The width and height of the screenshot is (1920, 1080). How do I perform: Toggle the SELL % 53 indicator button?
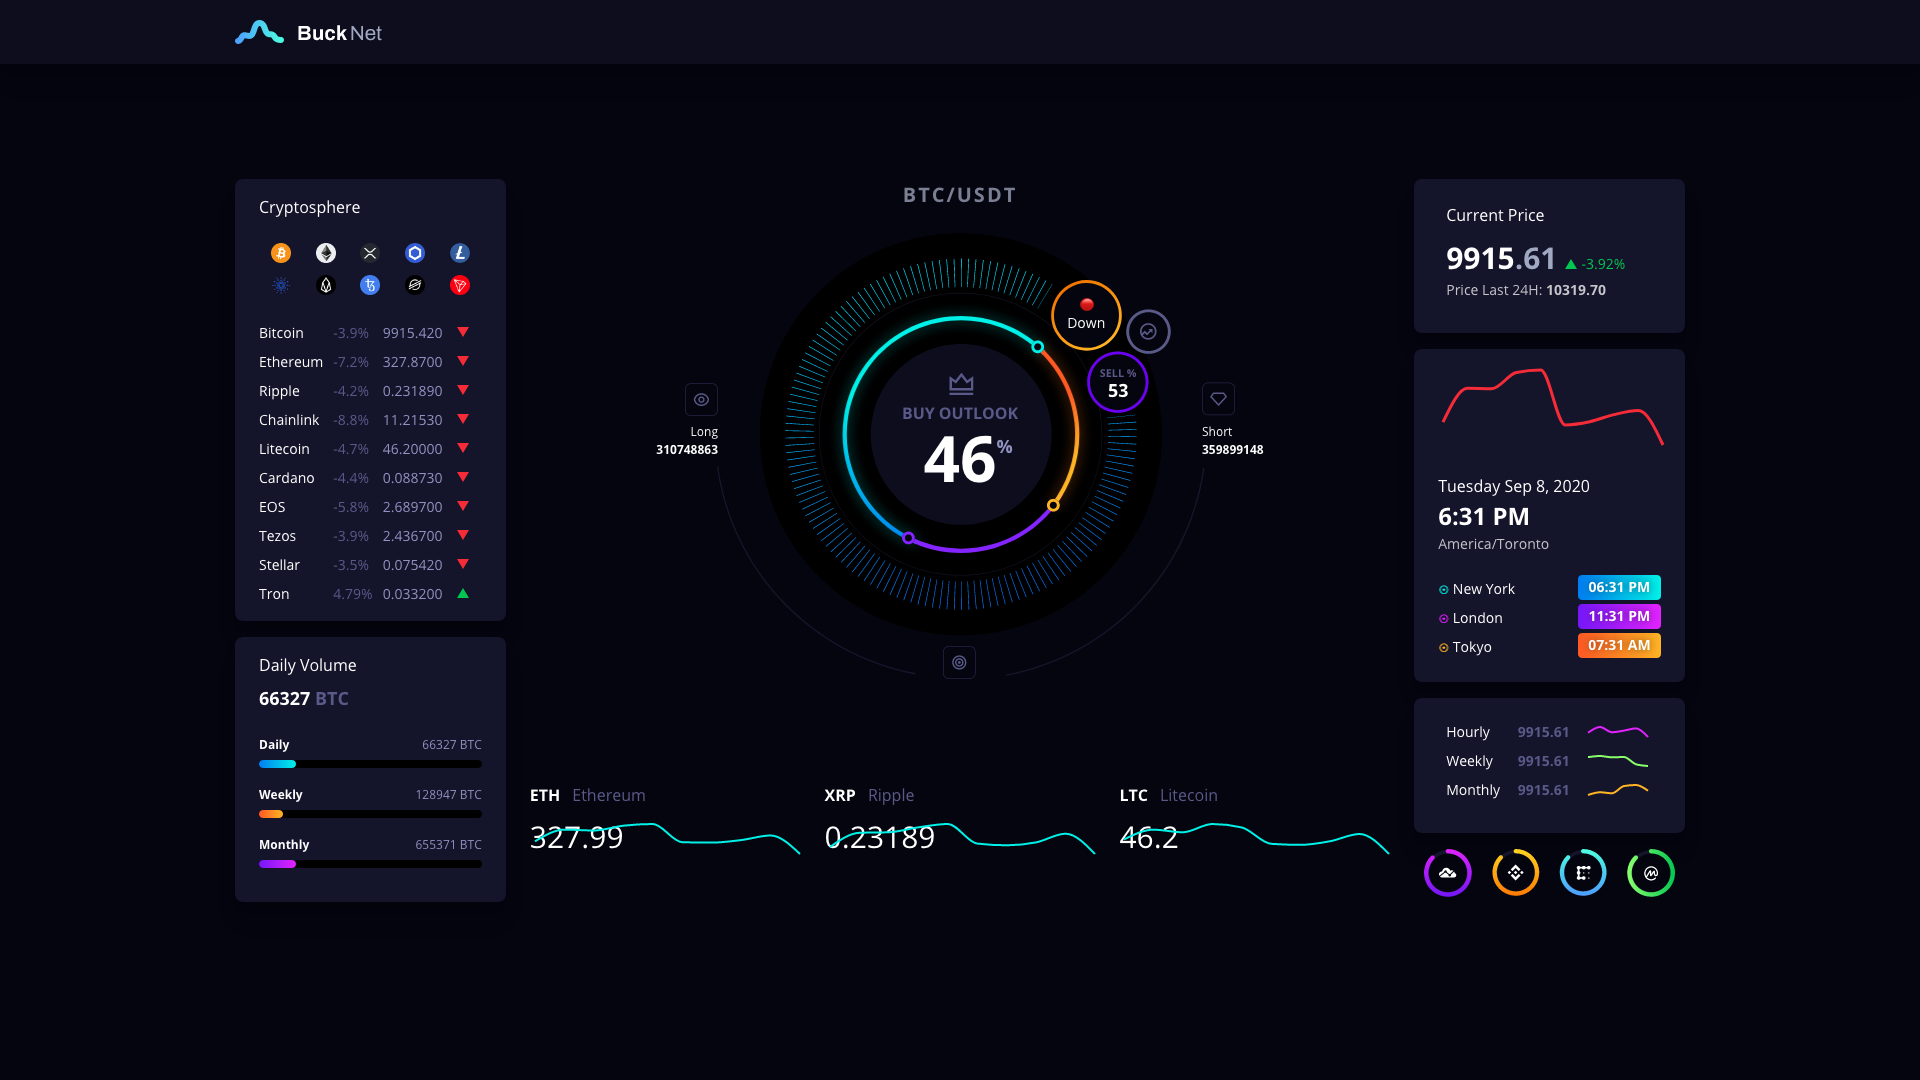click(1116, 382)
